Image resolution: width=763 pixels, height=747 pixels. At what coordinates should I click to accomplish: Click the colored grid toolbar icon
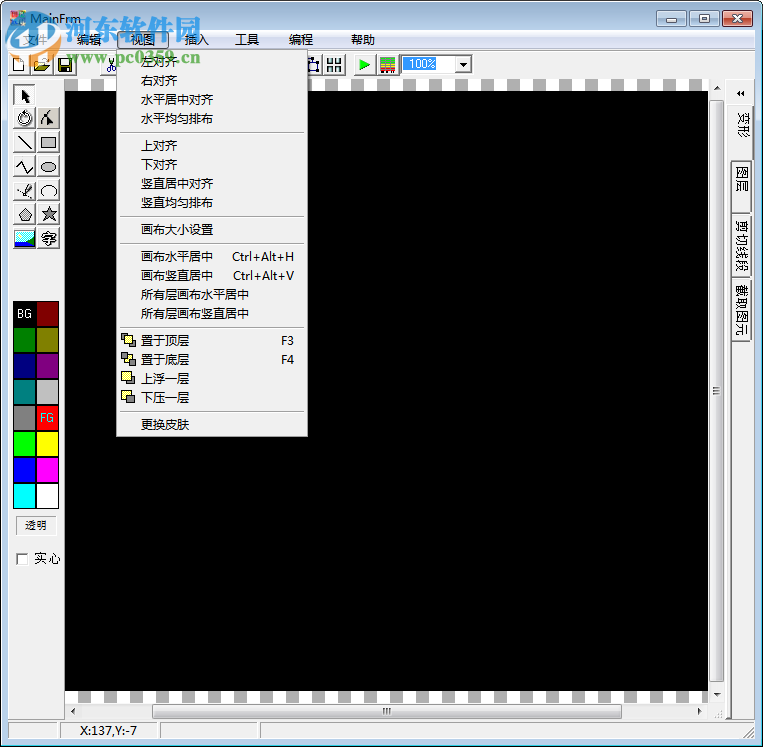coord(387,65)
